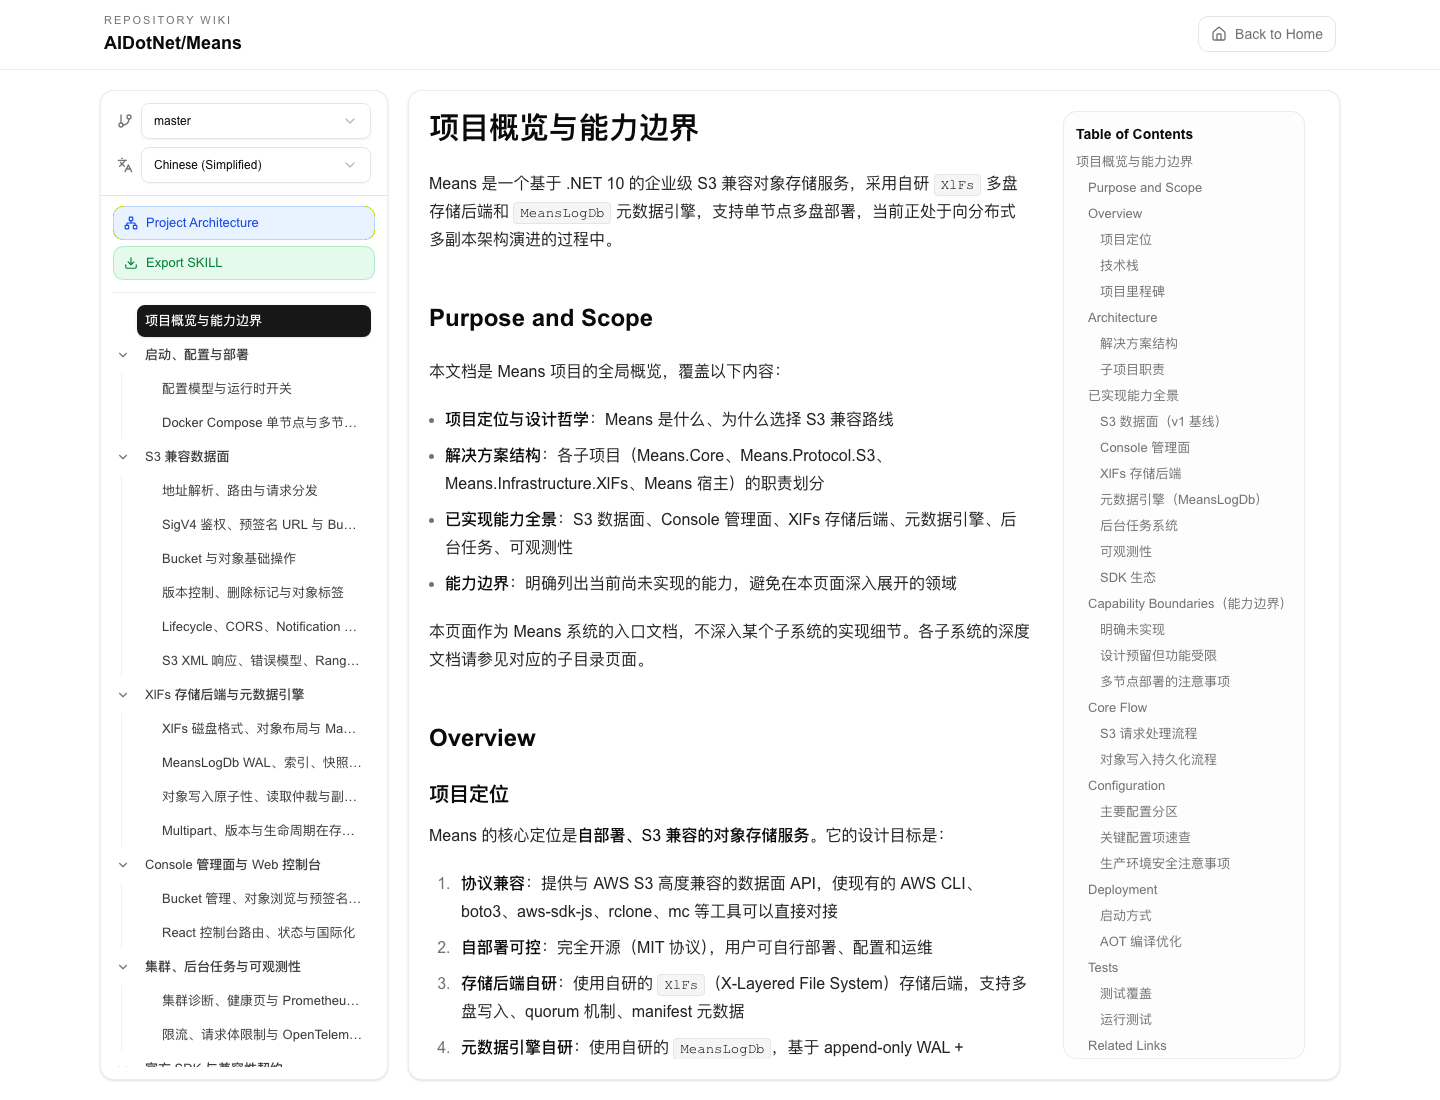Screen dimensions: 1440x1100
Task: Open MeansLogDb WAL、索引、快照 page
Action: click(262, 763)
